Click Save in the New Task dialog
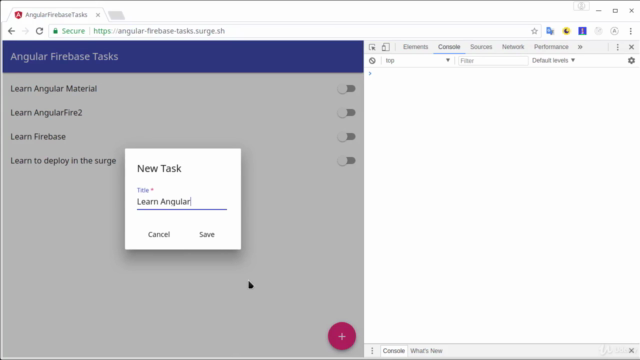640x360 pixels. coord(207,234)
